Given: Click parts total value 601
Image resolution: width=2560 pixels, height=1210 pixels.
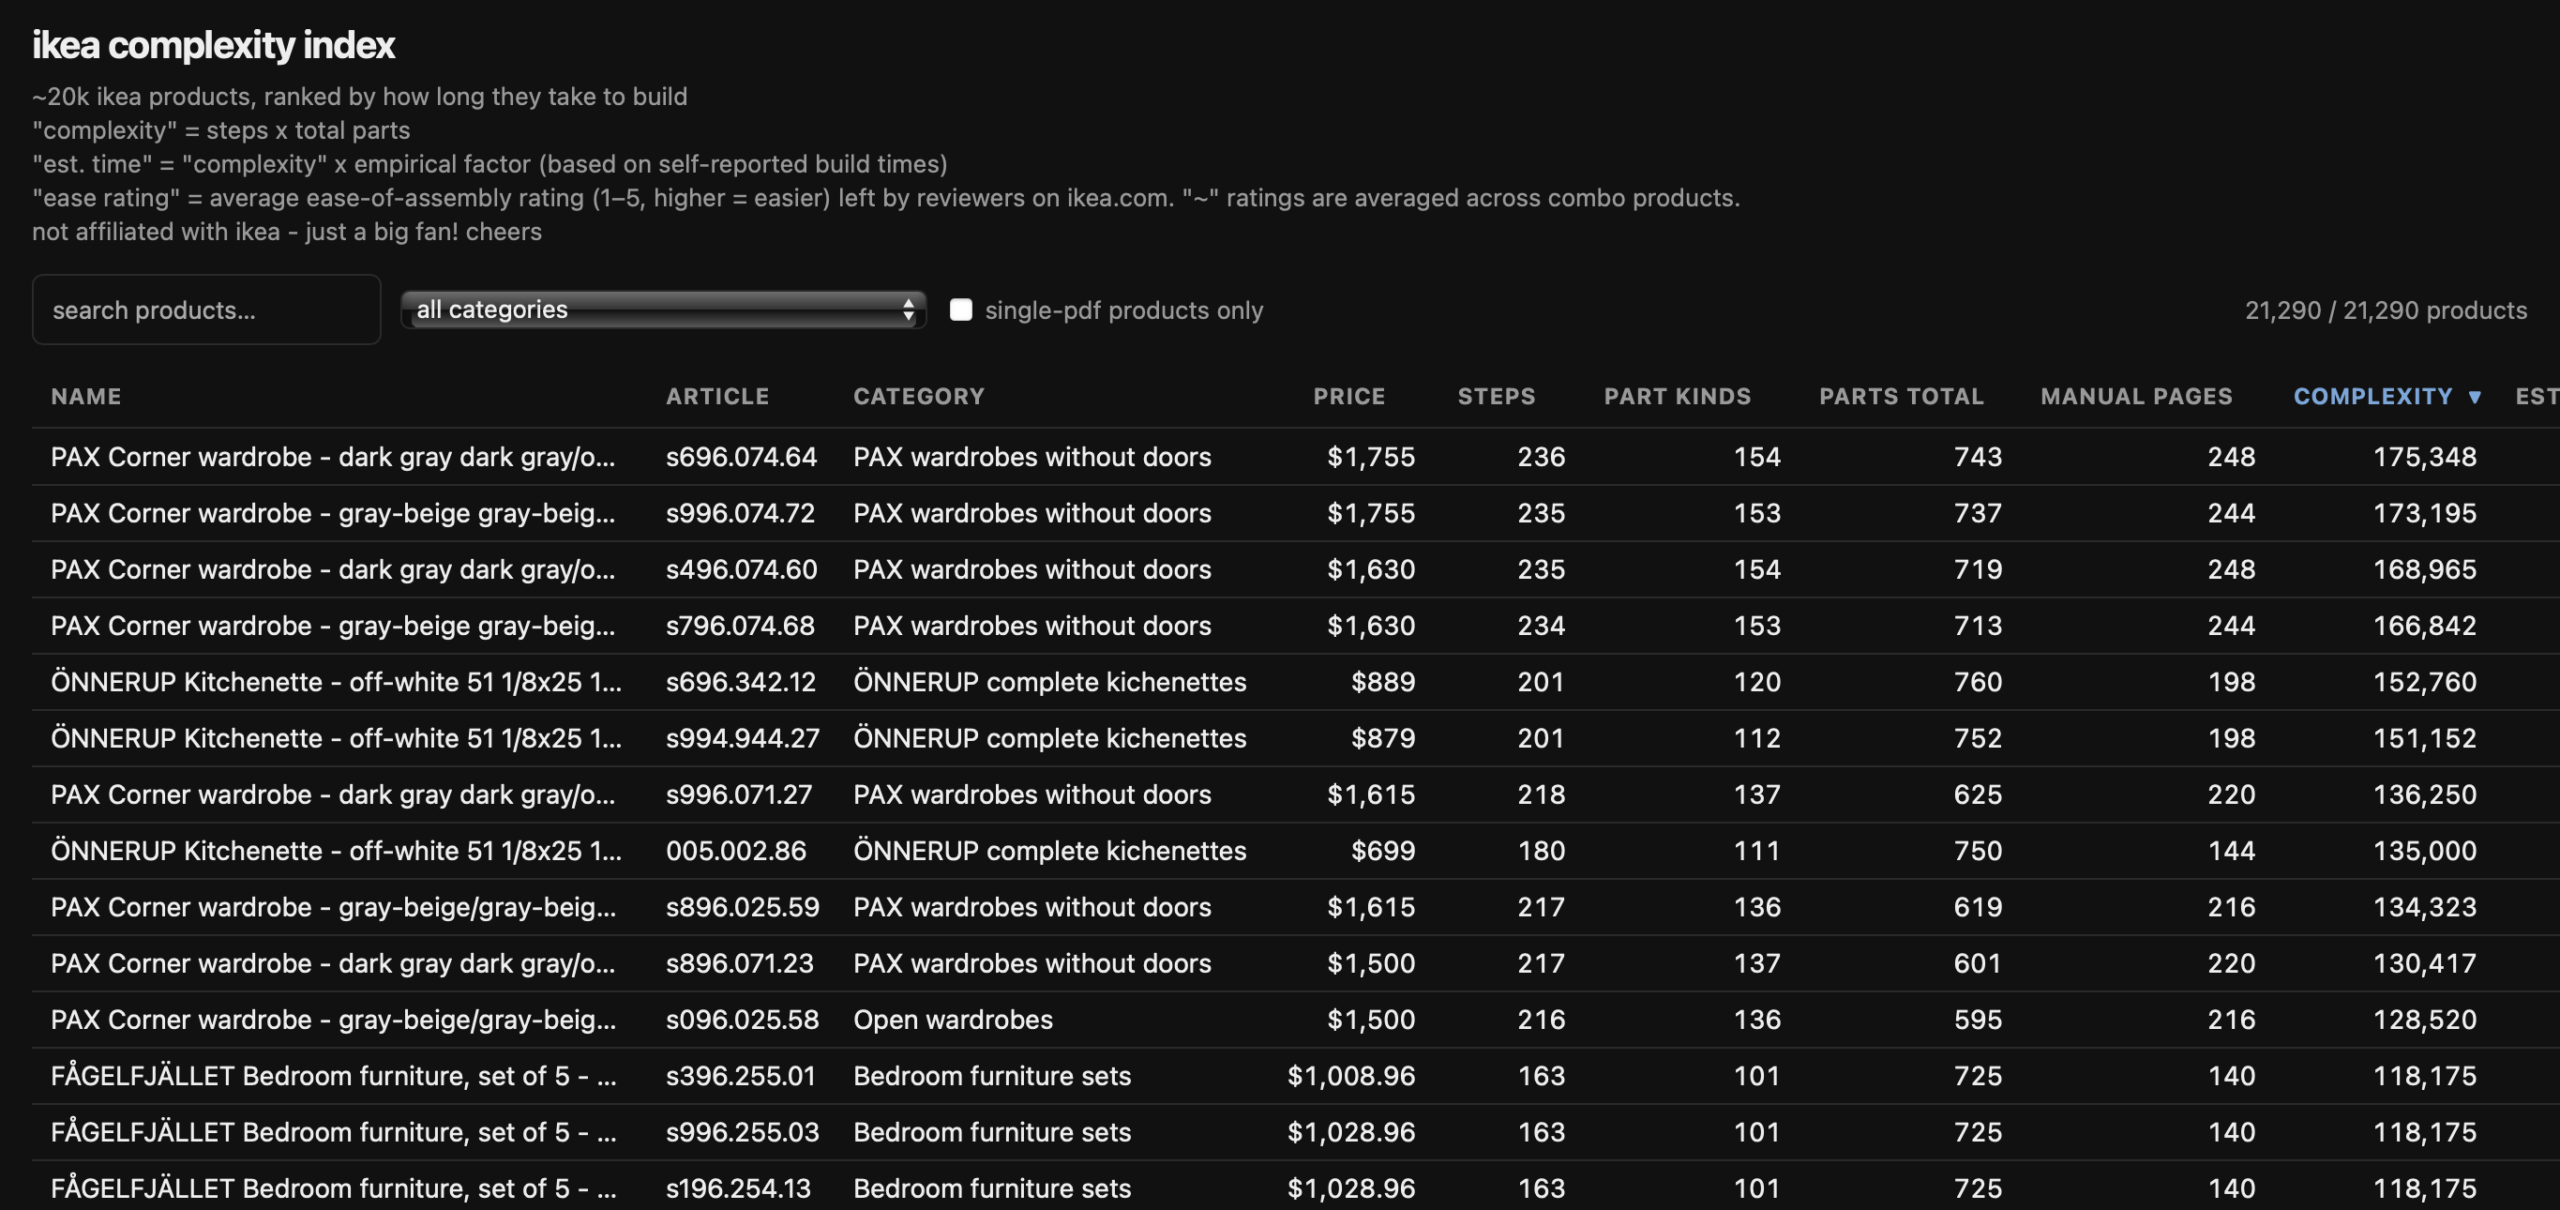Looking at the screenshot, I should point(1978,964).
